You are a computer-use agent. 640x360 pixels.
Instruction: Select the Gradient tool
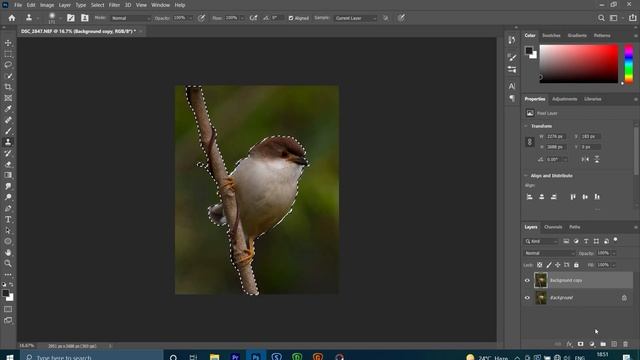click(8, 175)
